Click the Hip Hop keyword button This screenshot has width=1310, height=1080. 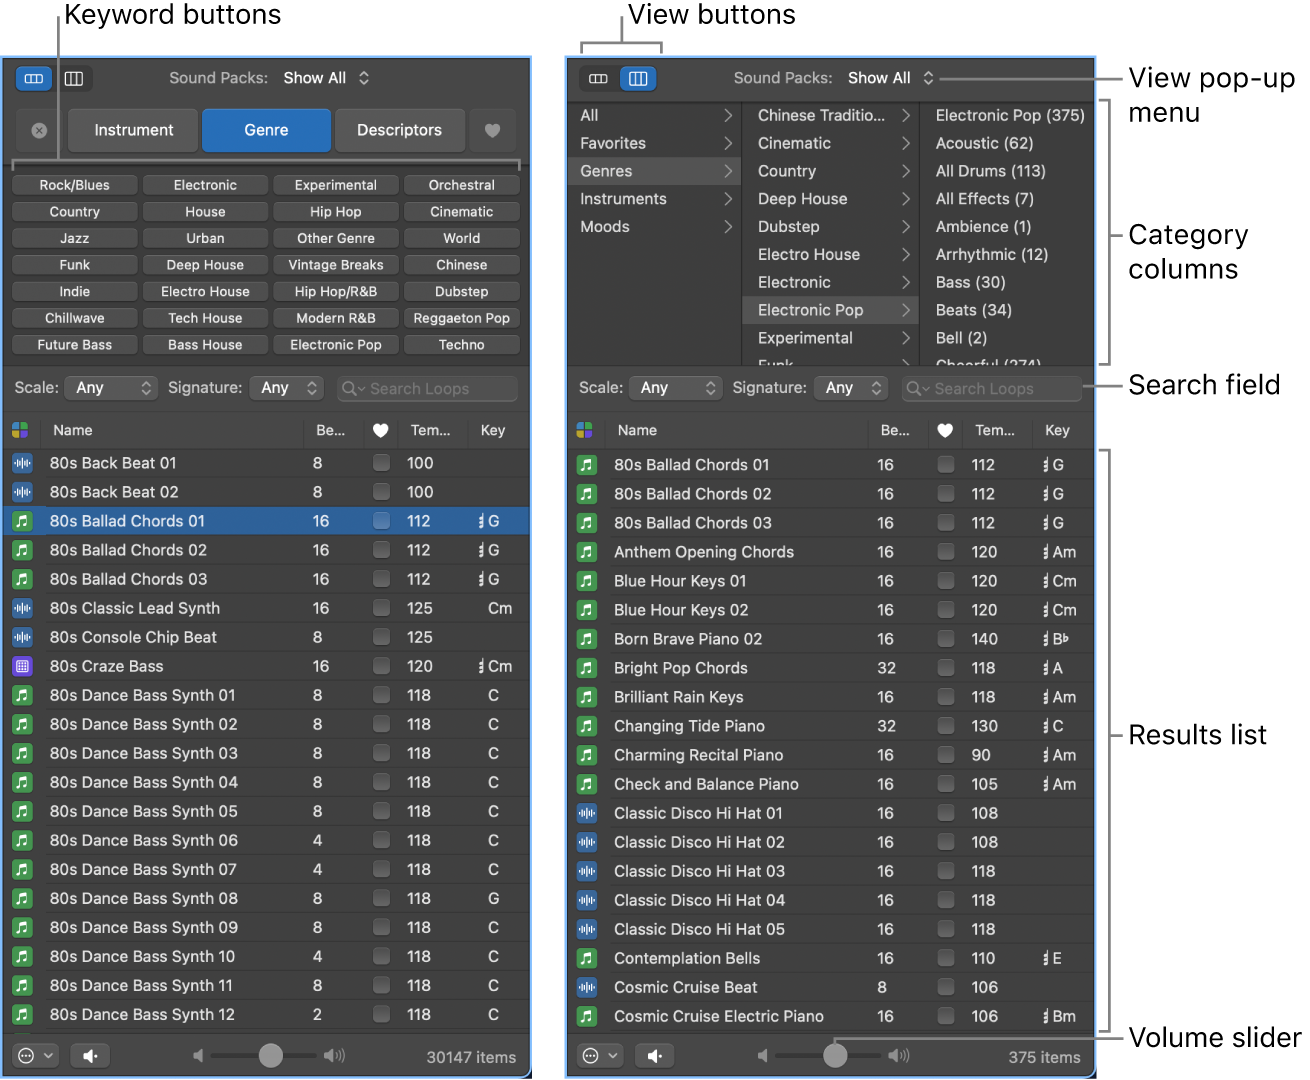click(335, 211)
